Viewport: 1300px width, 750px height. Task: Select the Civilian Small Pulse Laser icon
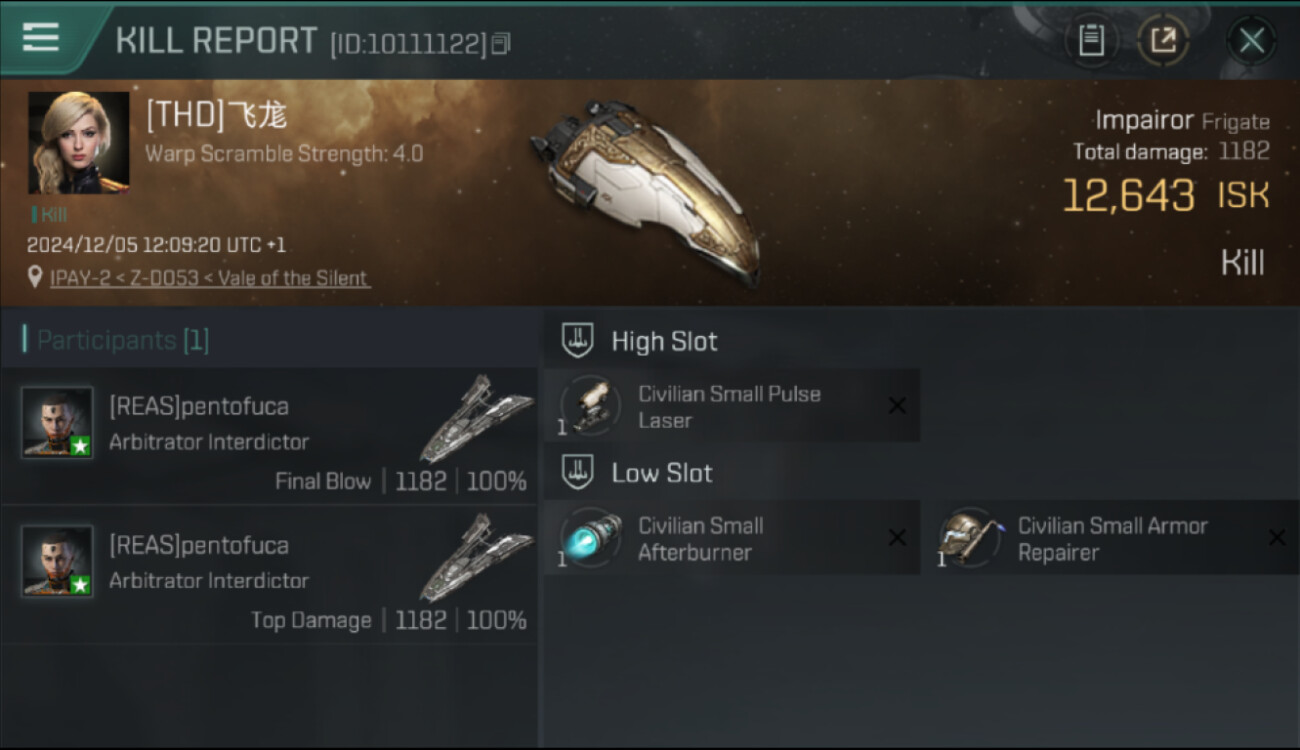tap(591, 406)
